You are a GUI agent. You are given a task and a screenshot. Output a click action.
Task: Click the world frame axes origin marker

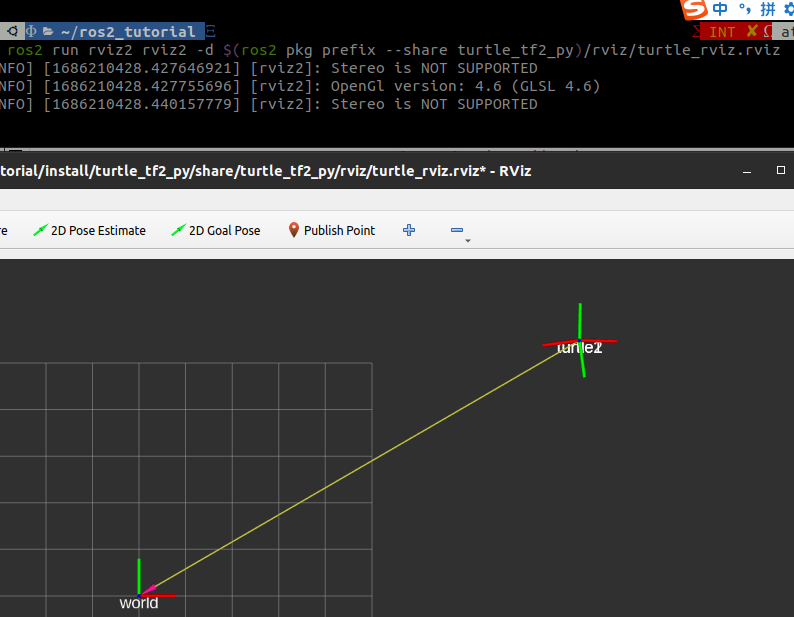(139, 595)
